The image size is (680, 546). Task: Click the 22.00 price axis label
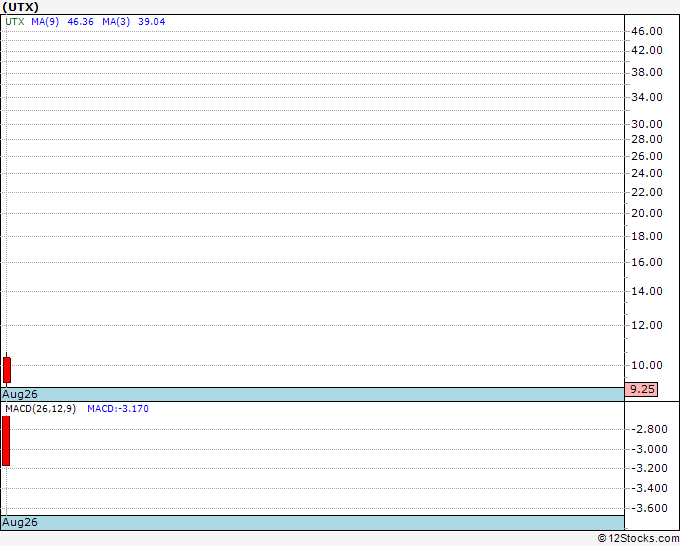[x=647, y=192]
